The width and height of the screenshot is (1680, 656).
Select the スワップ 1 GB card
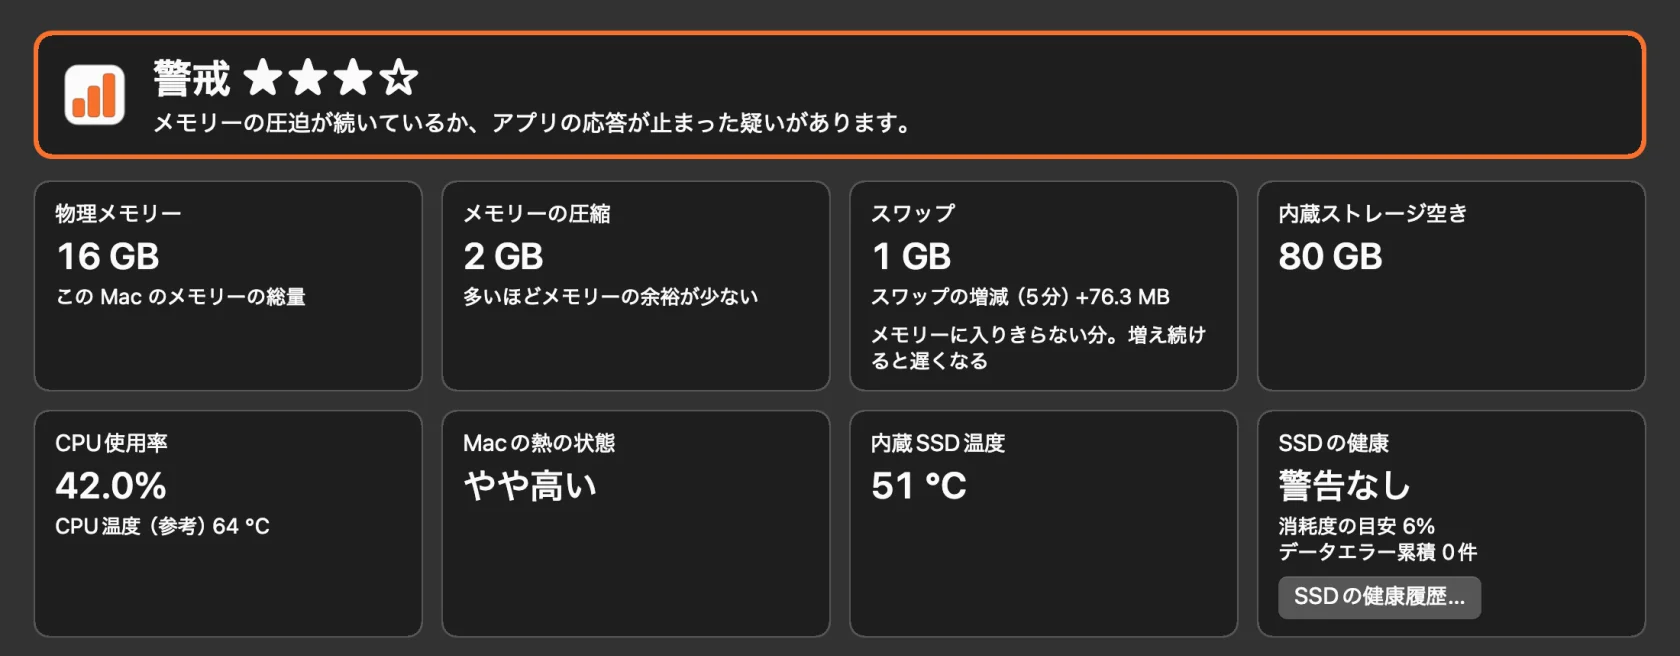tap(1044, 286)
